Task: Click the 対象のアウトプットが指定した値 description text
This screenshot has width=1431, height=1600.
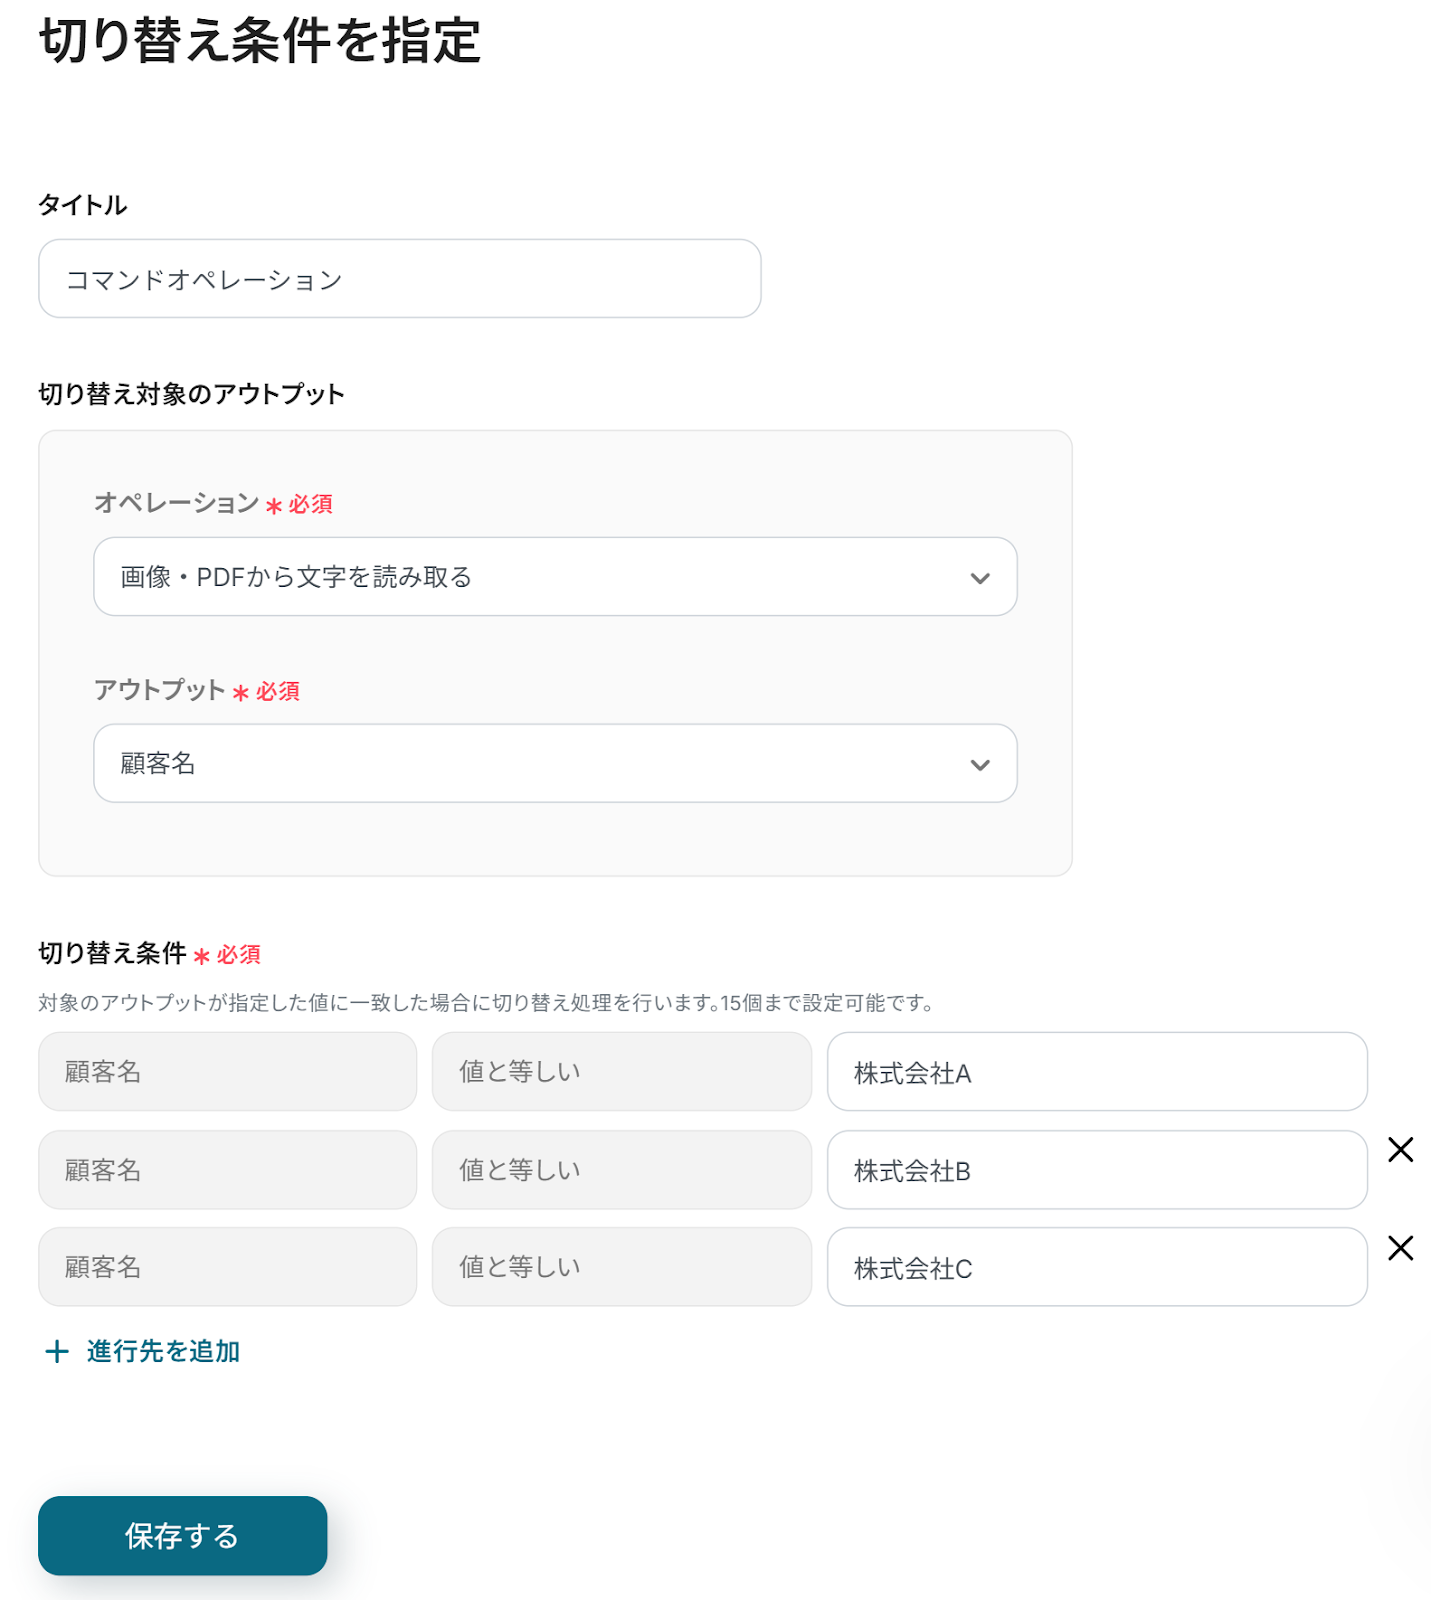Action: point(486,1003)
